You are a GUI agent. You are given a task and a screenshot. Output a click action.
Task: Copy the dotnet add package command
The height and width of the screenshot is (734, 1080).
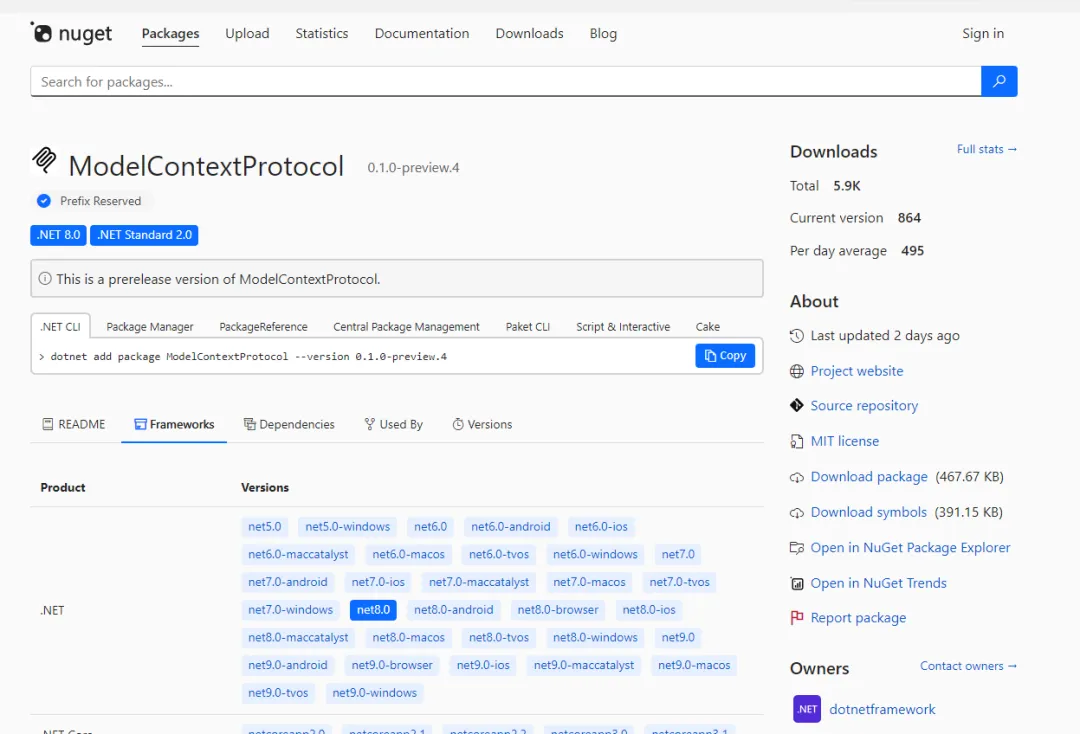click(x=725, y=355)
